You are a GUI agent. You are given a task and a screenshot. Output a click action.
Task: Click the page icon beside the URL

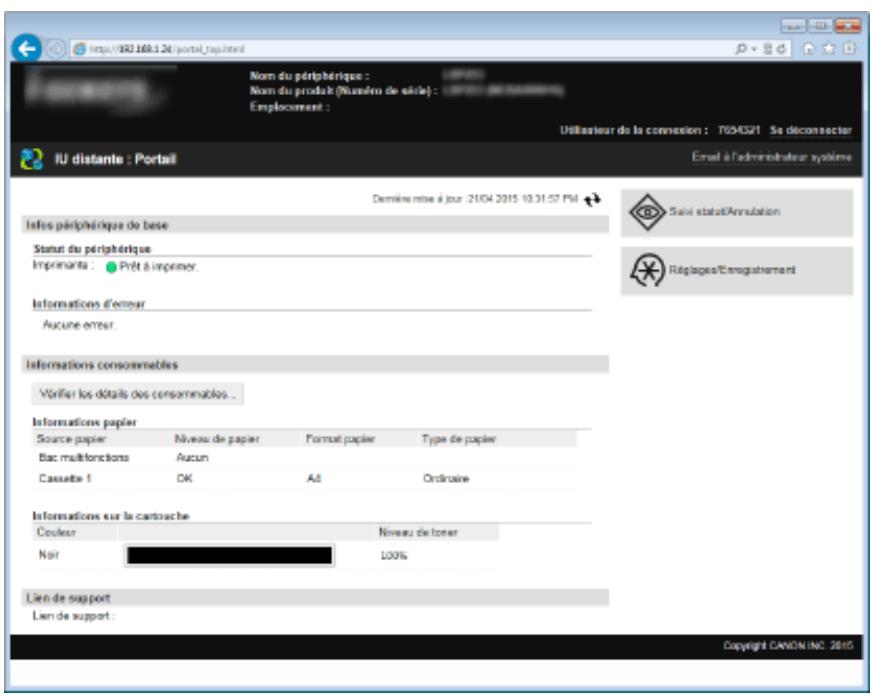coord(80,49)
